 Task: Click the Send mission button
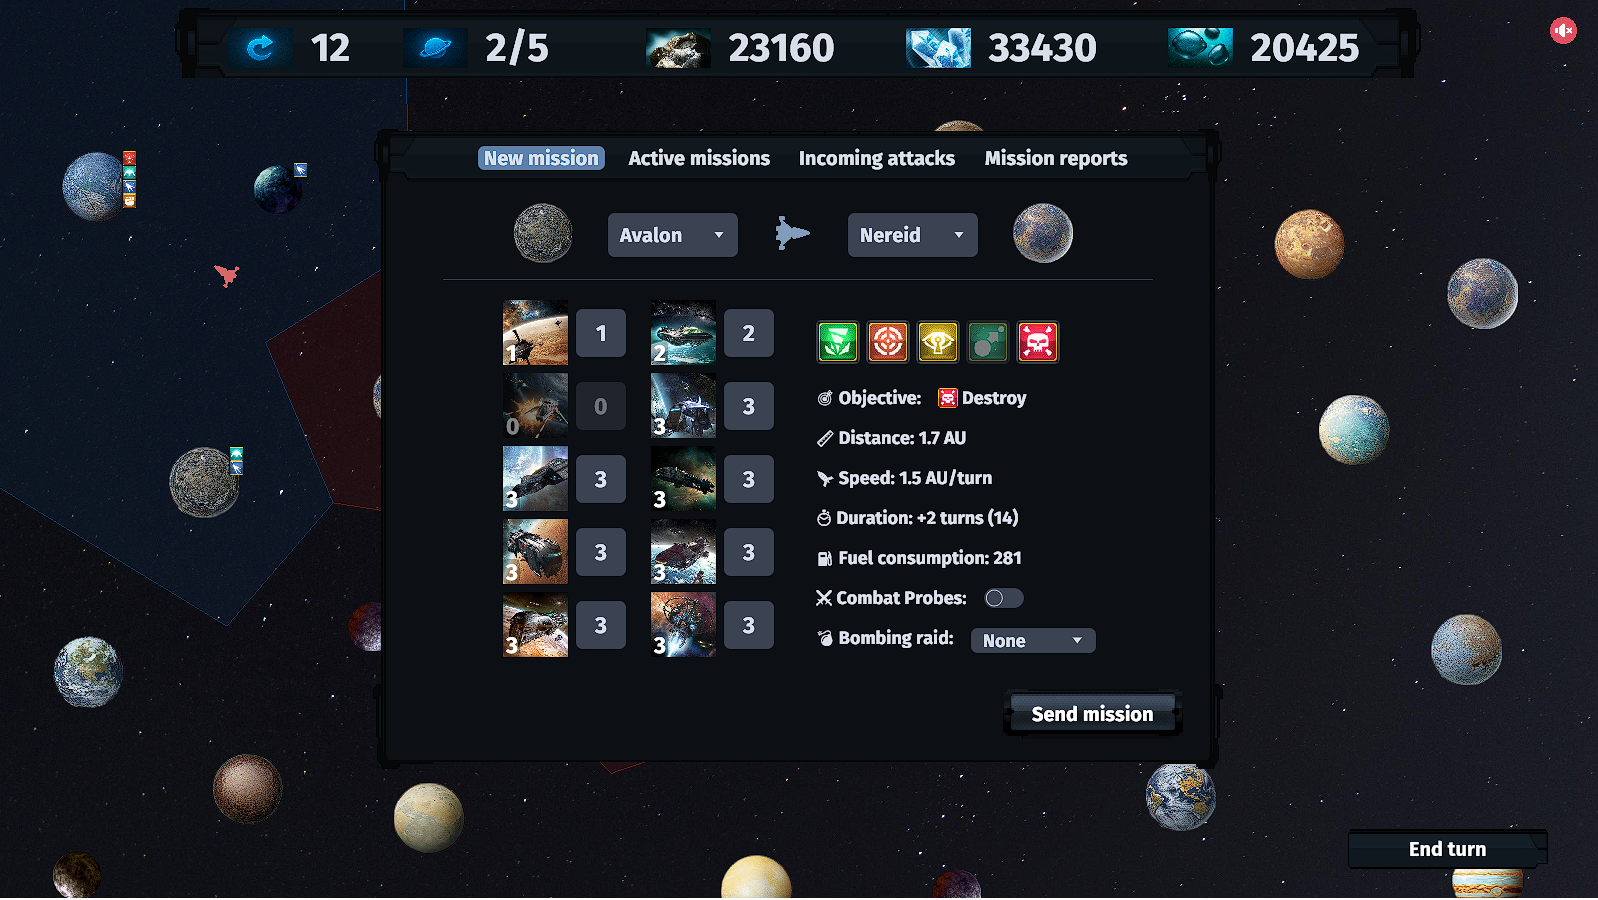coord(1092,714)
